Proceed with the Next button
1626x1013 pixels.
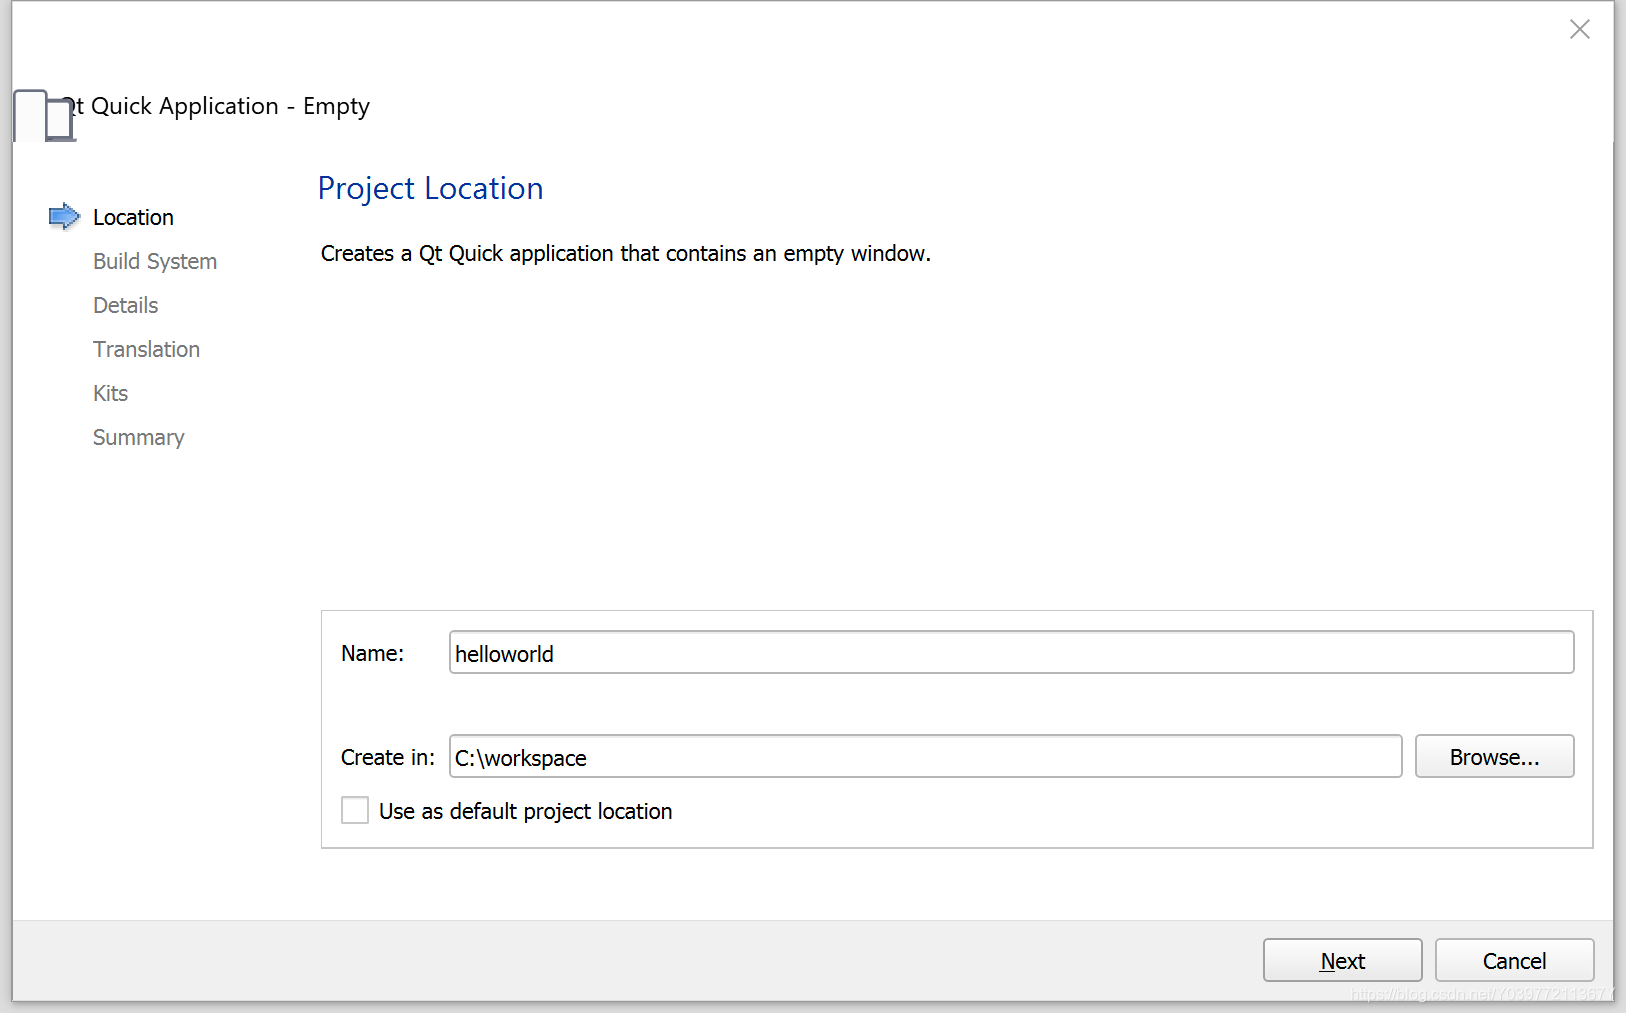click(x=1342, y=960)
